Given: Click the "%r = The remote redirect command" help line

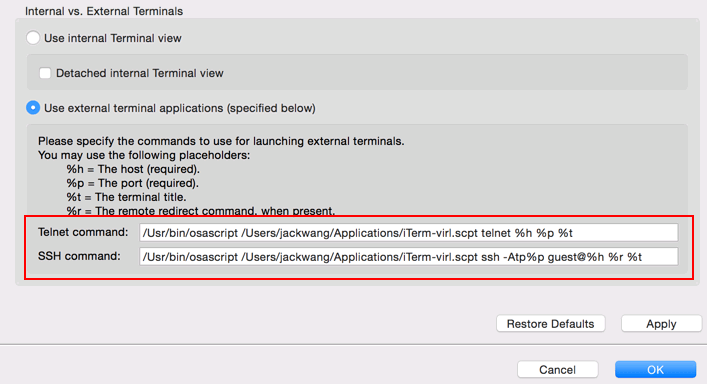Looking at the screenshot, I should (x=201, y=210).
